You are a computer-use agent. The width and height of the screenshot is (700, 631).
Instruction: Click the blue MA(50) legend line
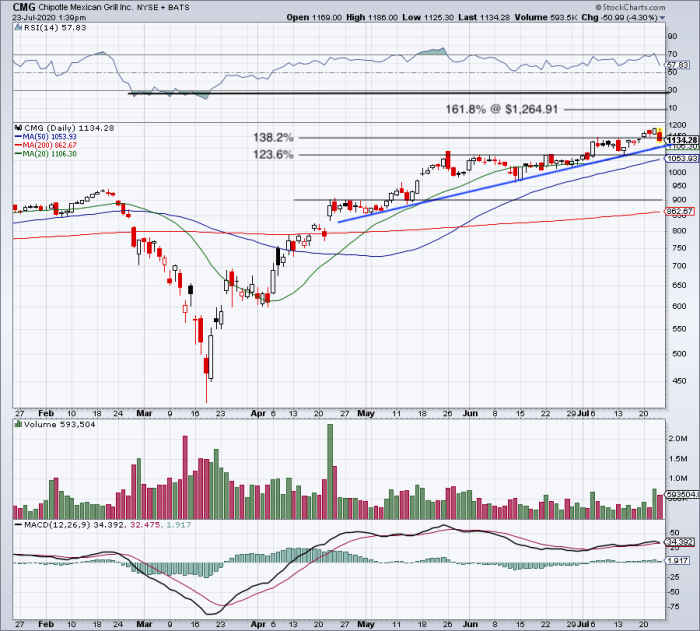(x=18, y=137)
